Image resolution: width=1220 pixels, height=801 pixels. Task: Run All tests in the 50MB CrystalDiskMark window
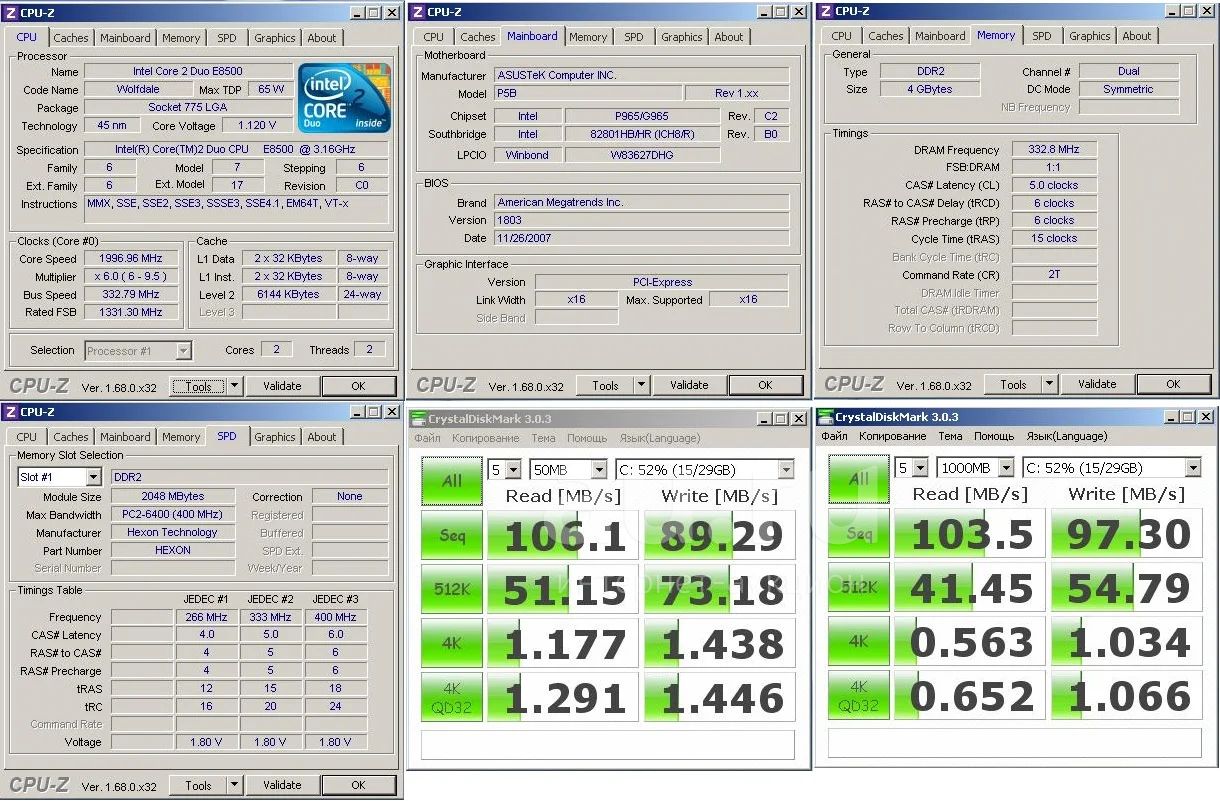point(452,481)
